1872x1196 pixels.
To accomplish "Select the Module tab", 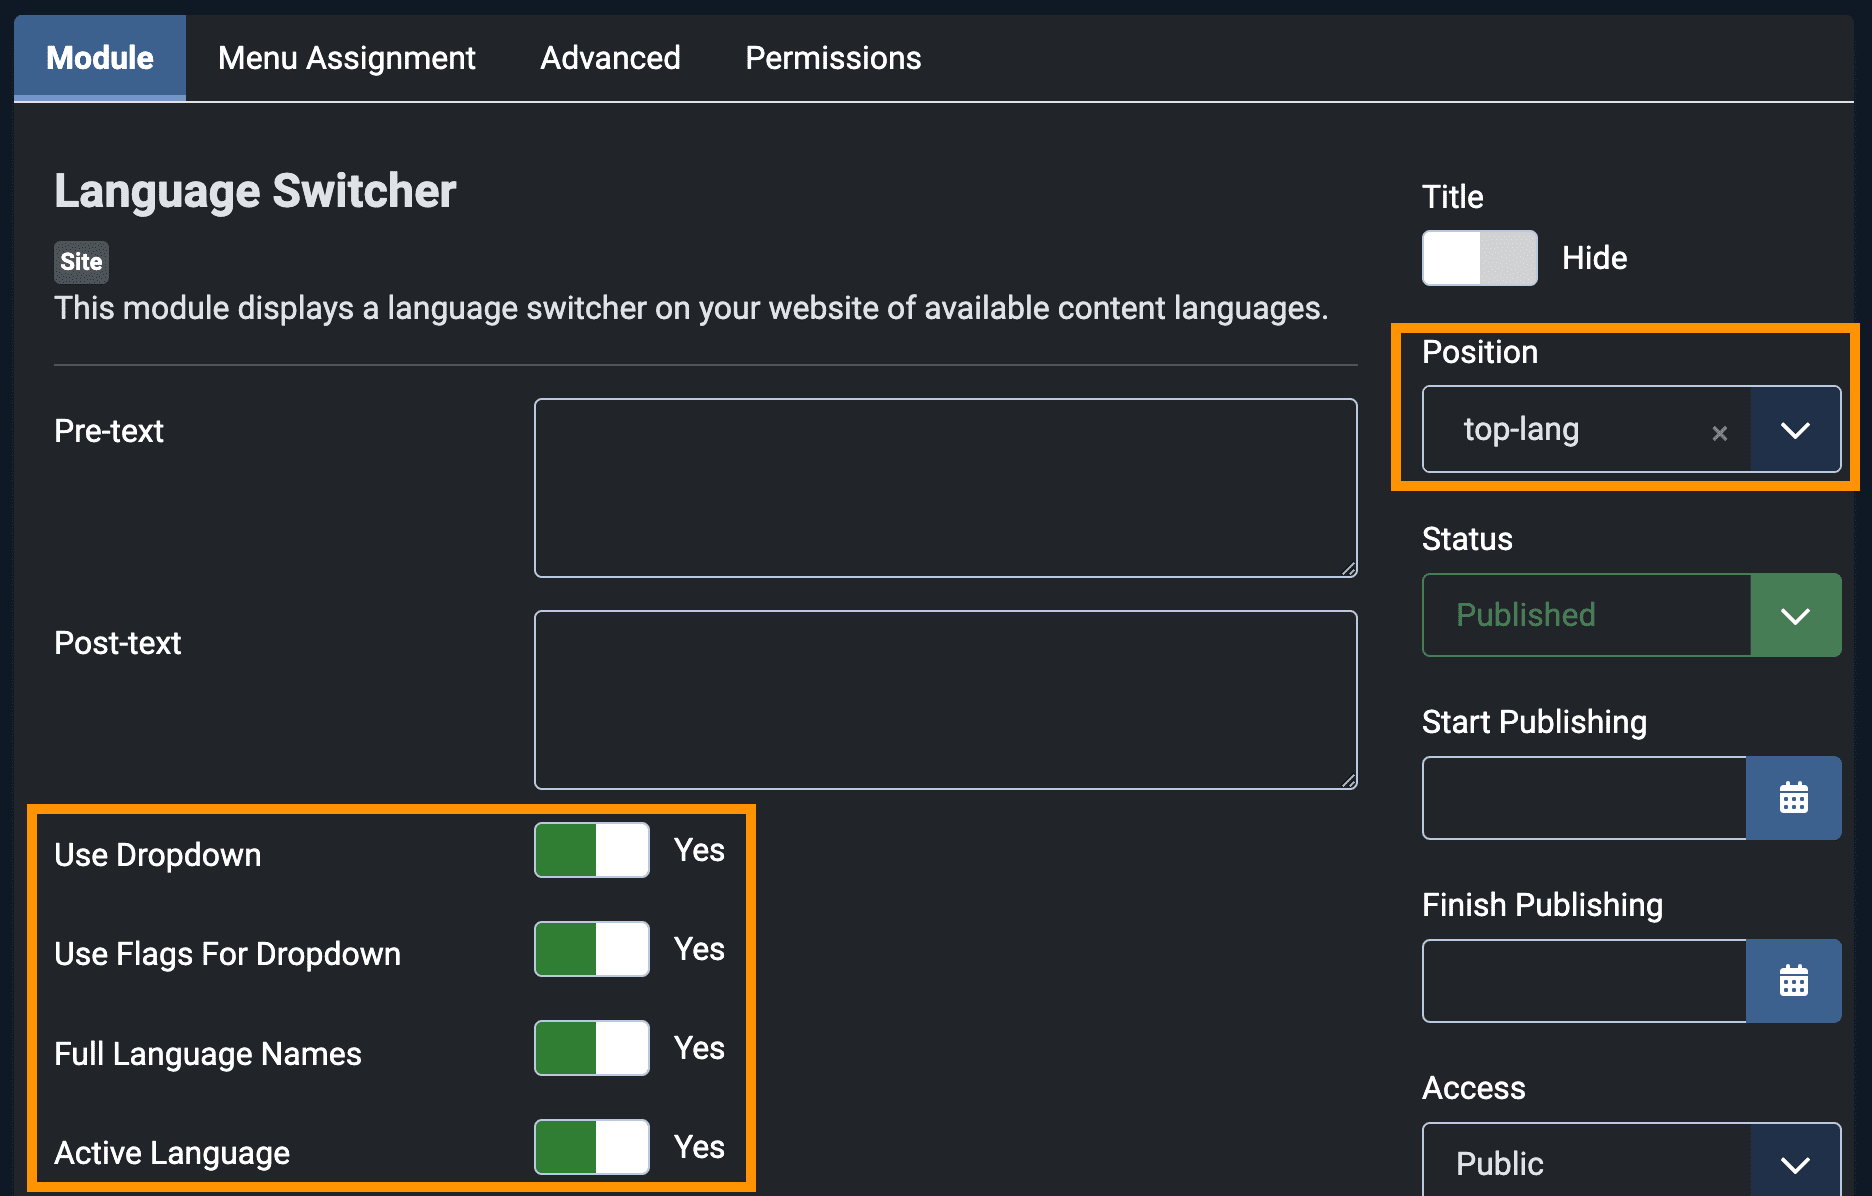I will click(100, 58).
